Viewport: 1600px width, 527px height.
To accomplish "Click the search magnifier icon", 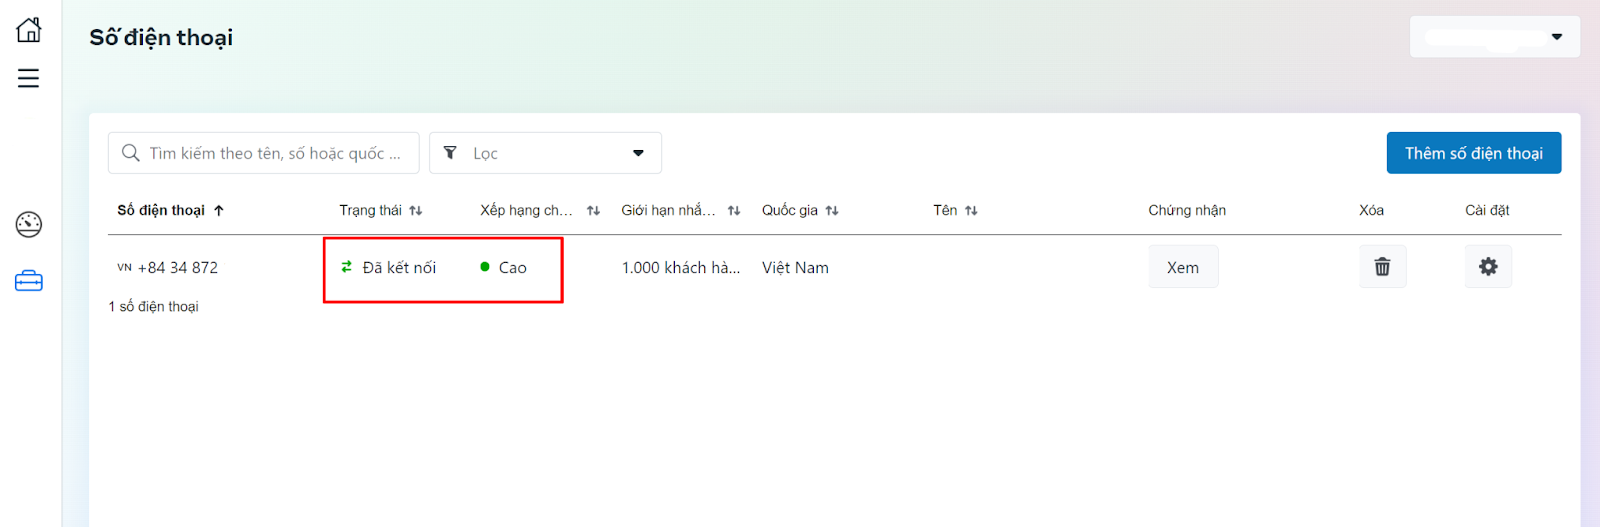I will (x=131, y=153).
